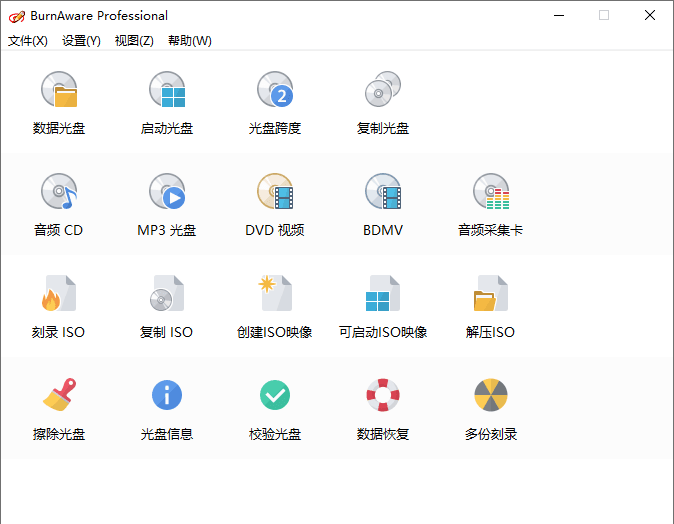Screen dimensions: 674x524
Task: Start the 创建ISO映像 tool
Action: [275, 307]
